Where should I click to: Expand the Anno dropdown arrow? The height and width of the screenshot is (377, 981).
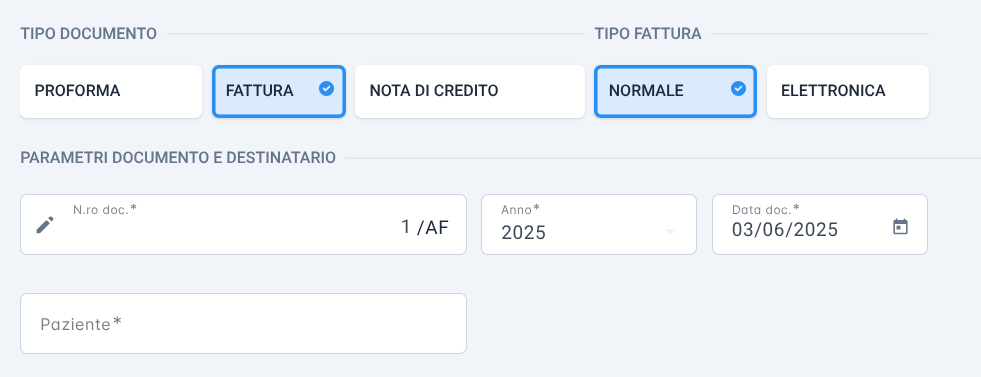(670, 232)
